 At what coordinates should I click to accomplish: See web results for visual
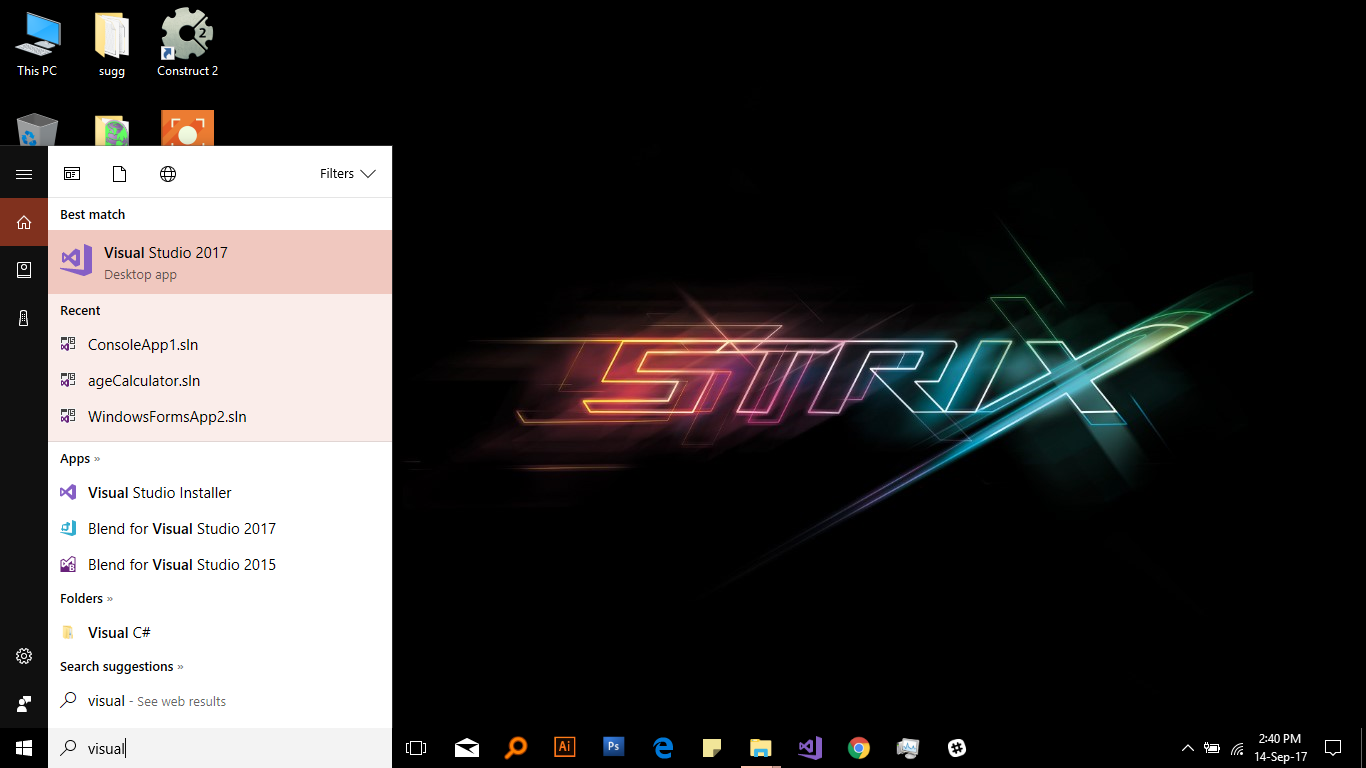coord(220,701)
